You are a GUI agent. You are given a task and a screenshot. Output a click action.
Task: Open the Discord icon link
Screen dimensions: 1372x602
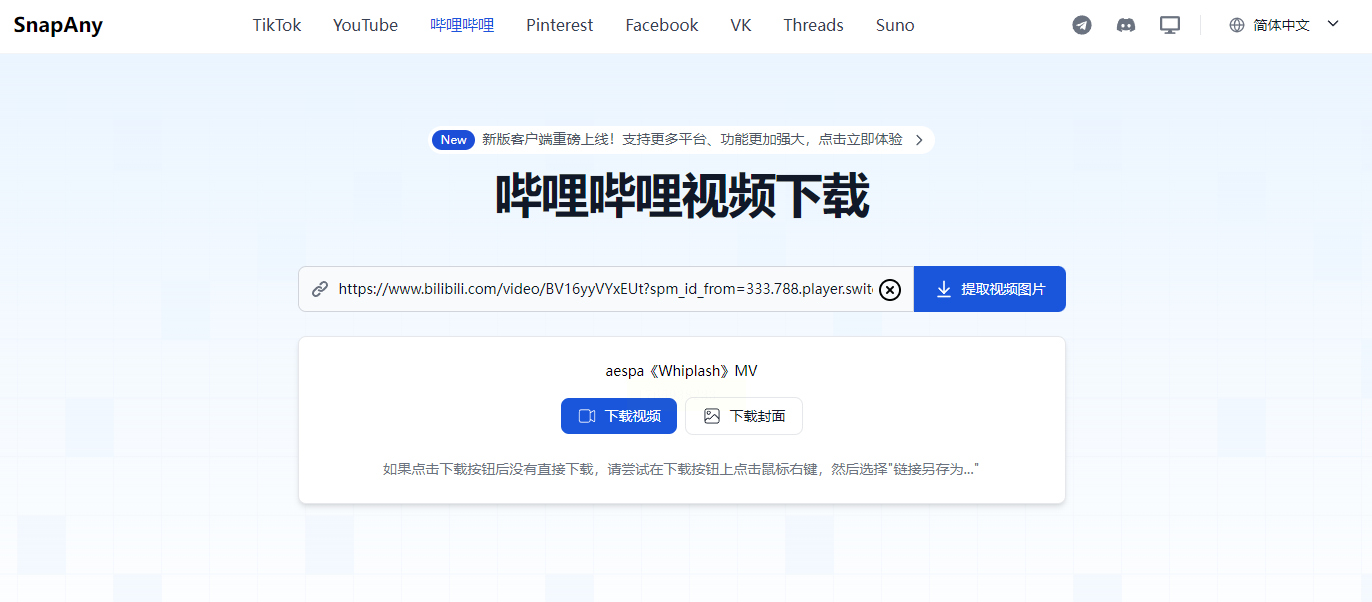tap(1126, 25)
